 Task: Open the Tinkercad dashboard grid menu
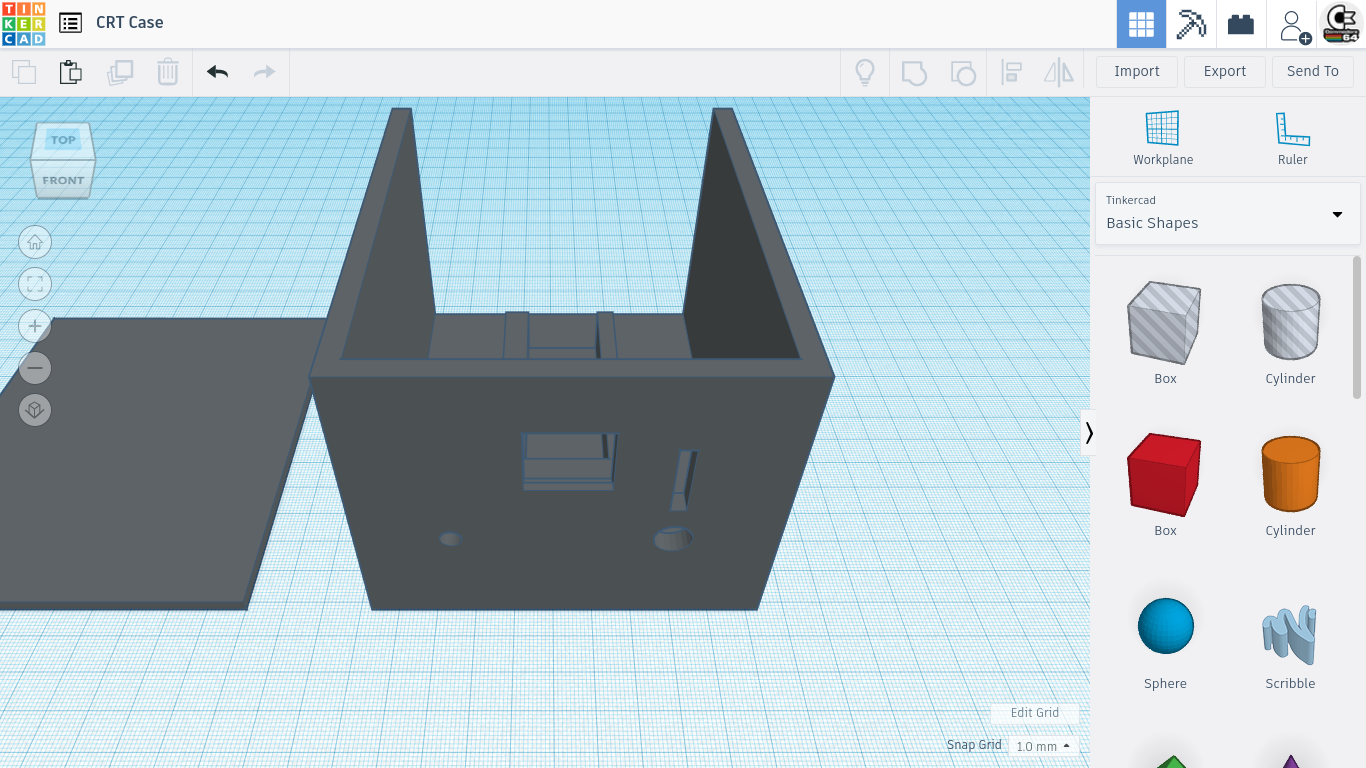(1141, 23)
